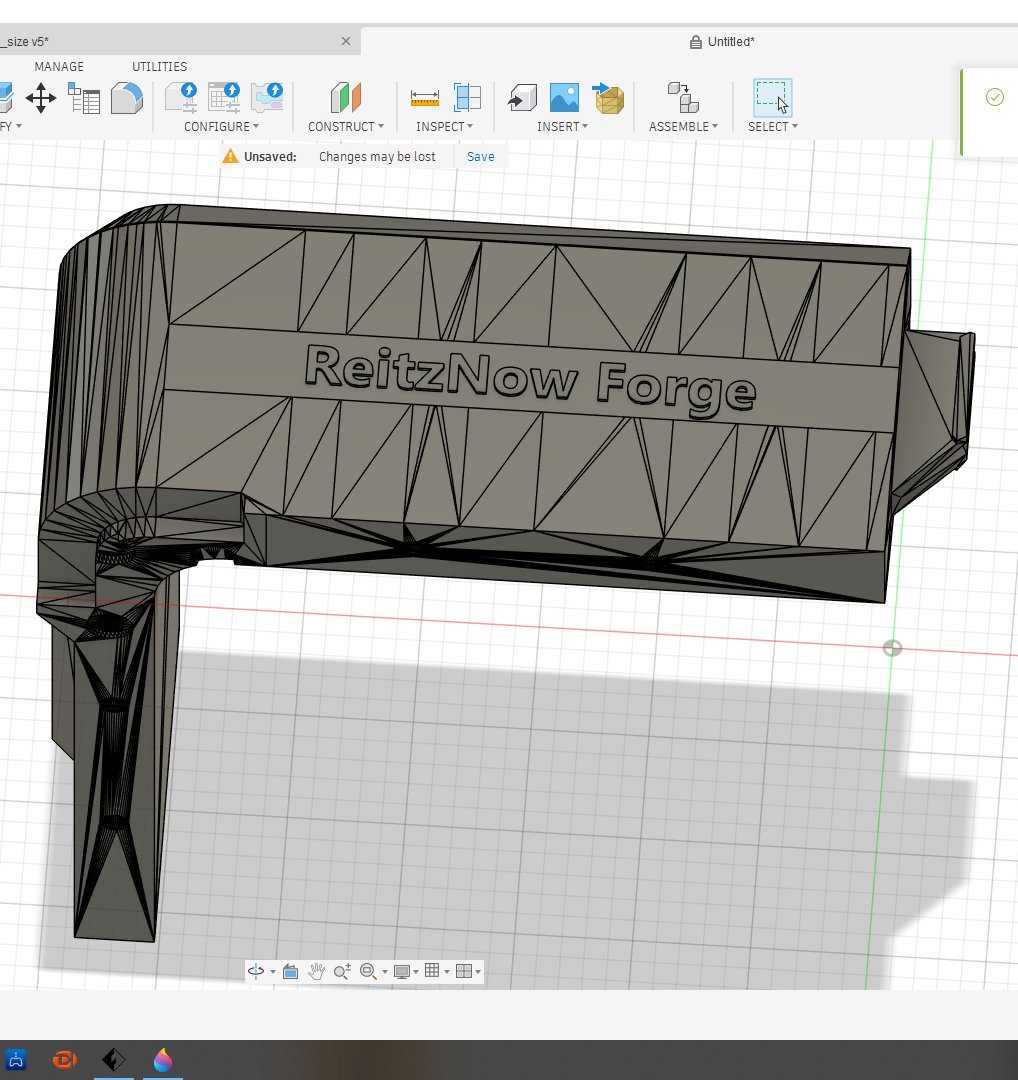Open the orange circular taskbar app
Viewport: 1018px width, 1080px height.
pyautogui.click(x=65, y=1059)
